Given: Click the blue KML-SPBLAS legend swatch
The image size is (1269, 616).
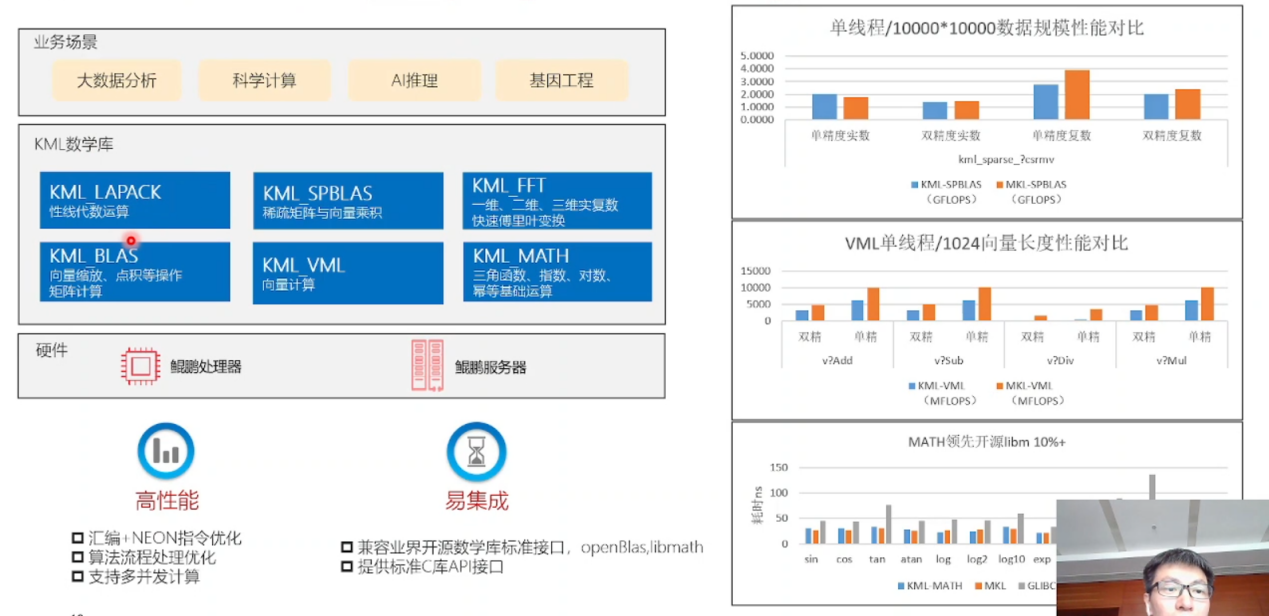Looking at the screenshot, I should click(915, 185).
